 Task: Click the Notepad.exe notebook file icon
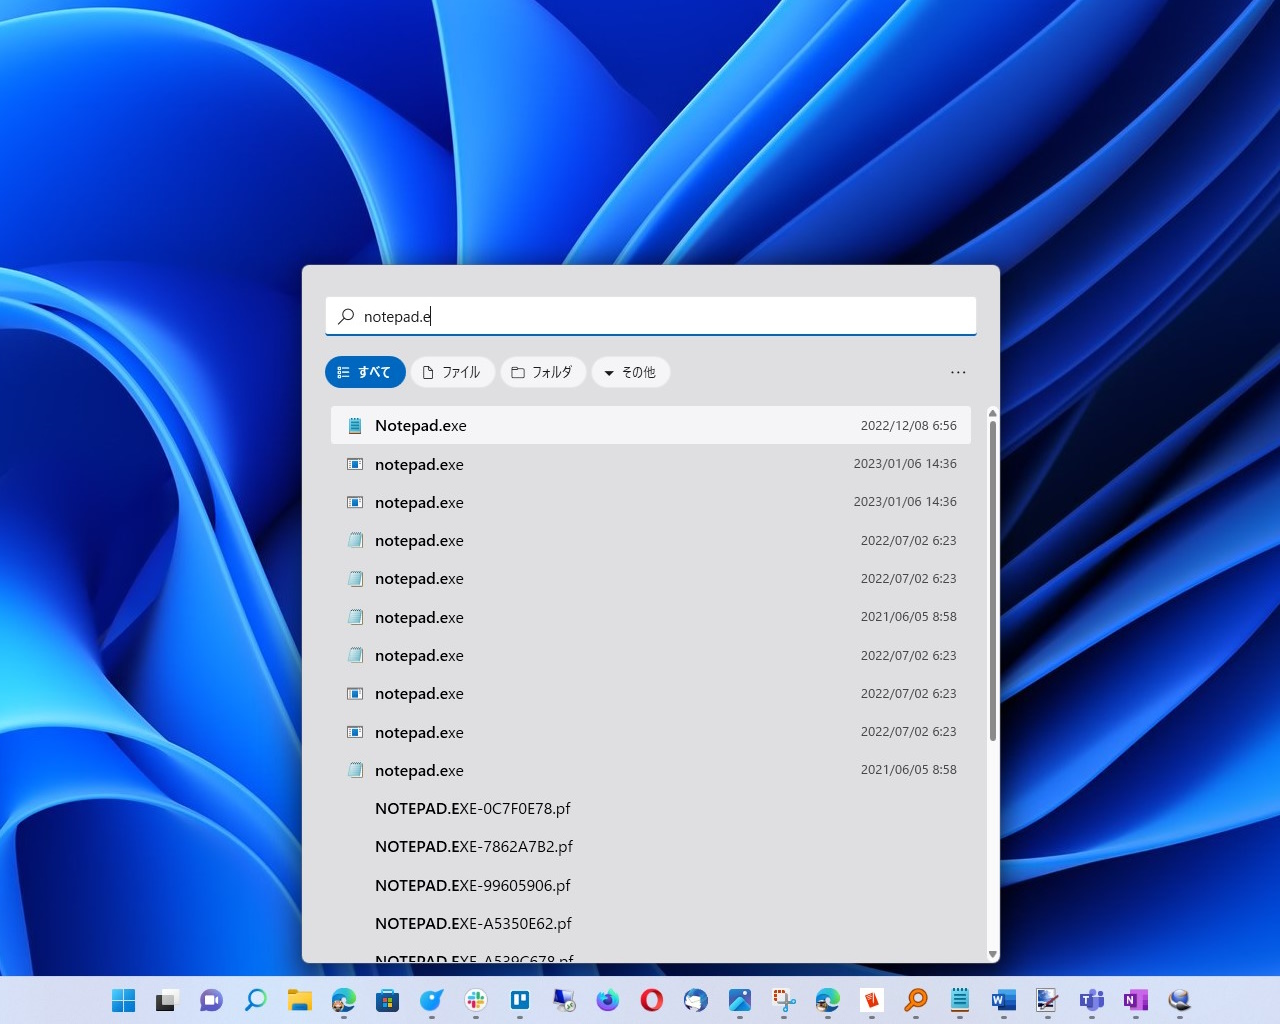(x=354, y=425)
